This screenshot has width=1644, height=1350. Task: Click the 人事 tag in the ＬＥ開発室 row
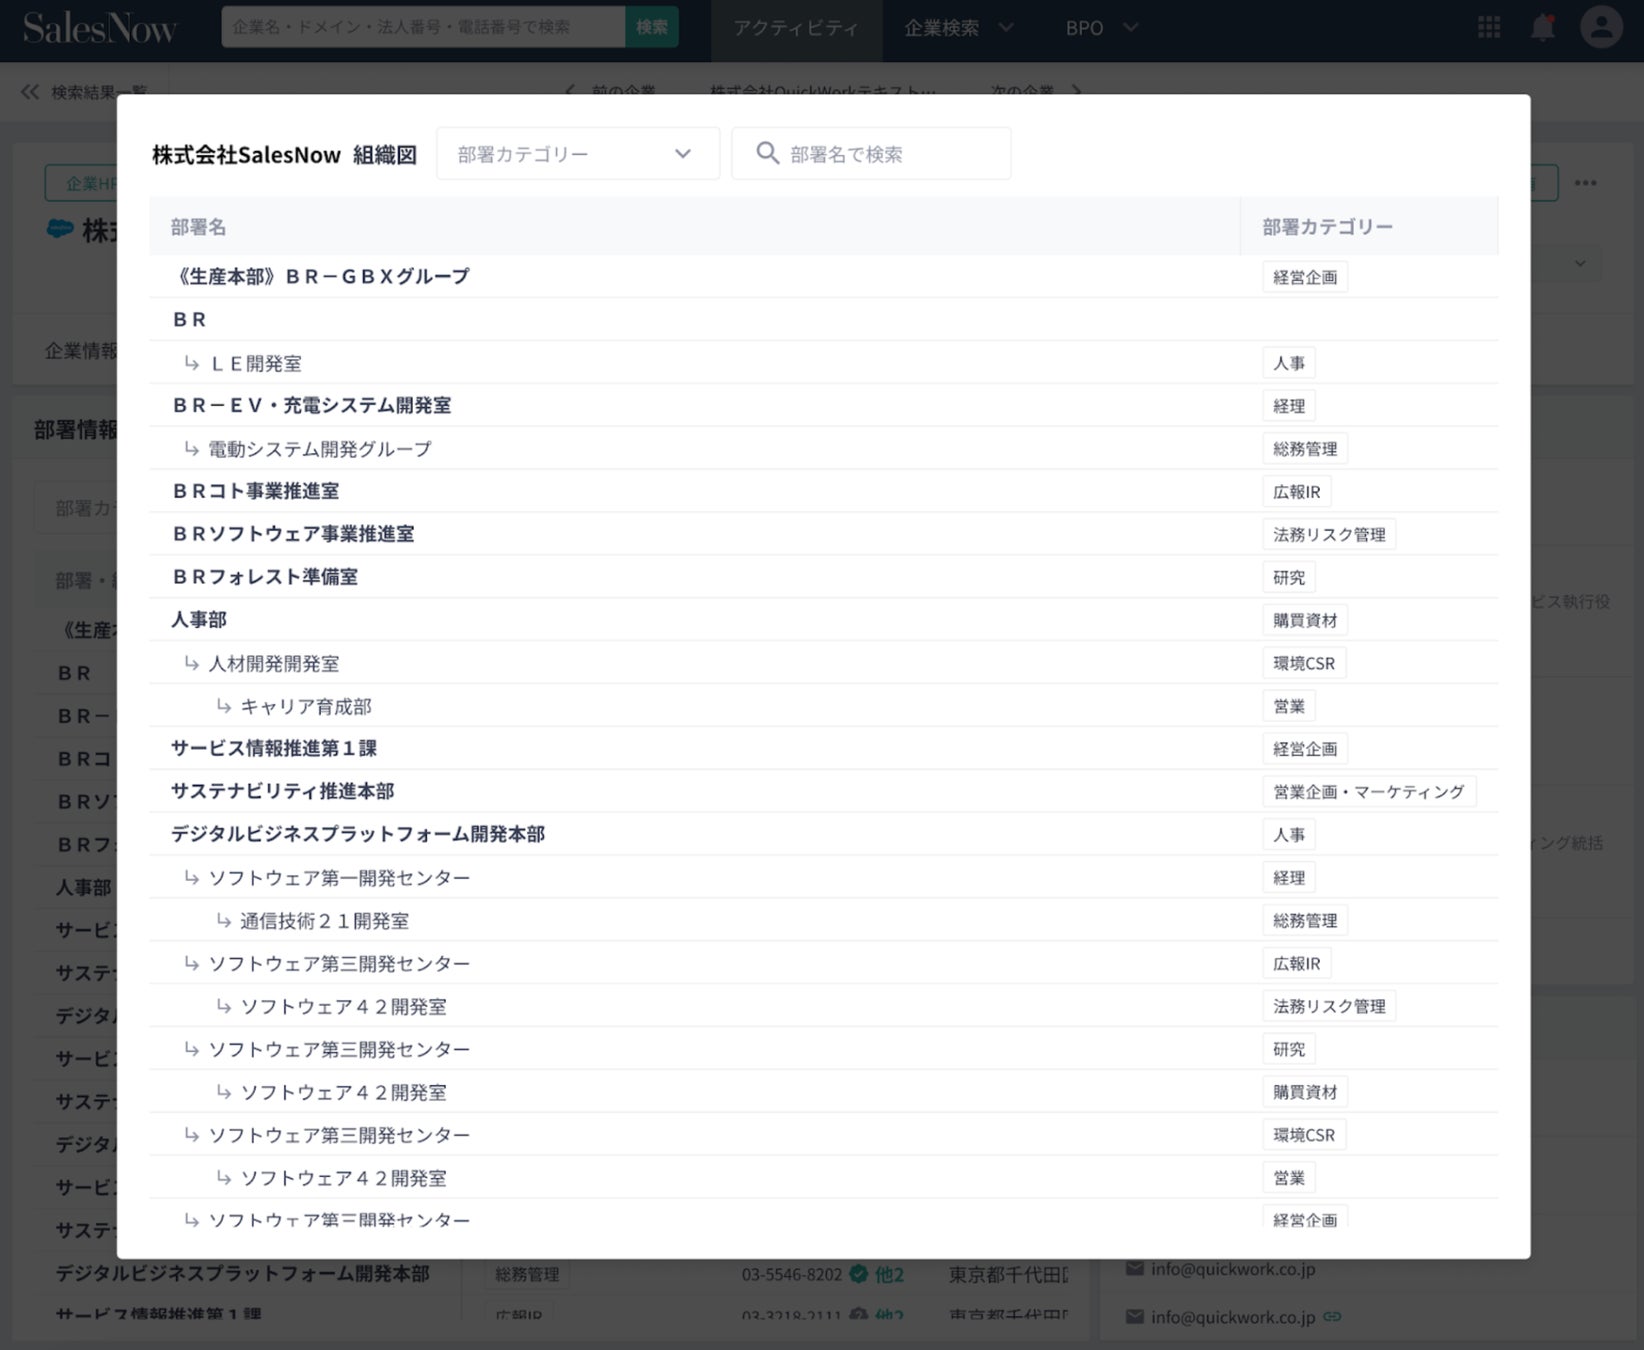[1289, 363]
